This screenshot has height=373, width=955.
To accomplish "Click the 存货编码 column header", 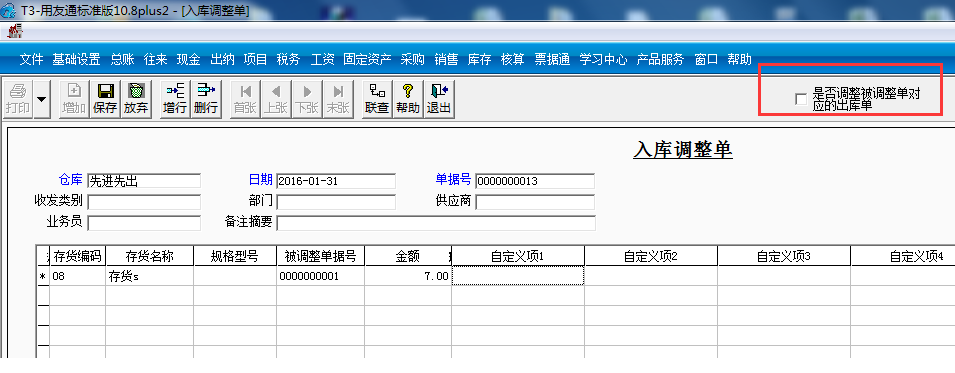I will tap(77, 257).
